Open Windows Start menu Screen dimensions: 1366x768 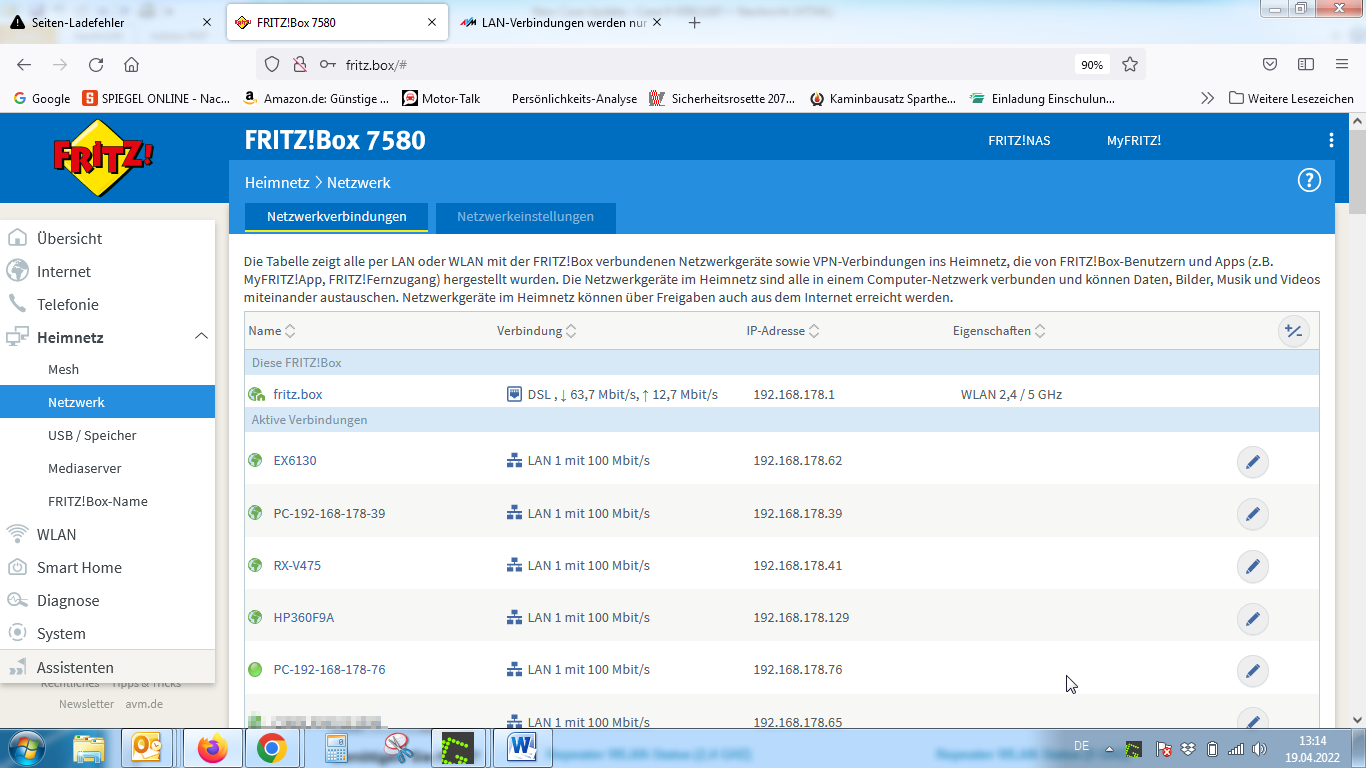26,748
